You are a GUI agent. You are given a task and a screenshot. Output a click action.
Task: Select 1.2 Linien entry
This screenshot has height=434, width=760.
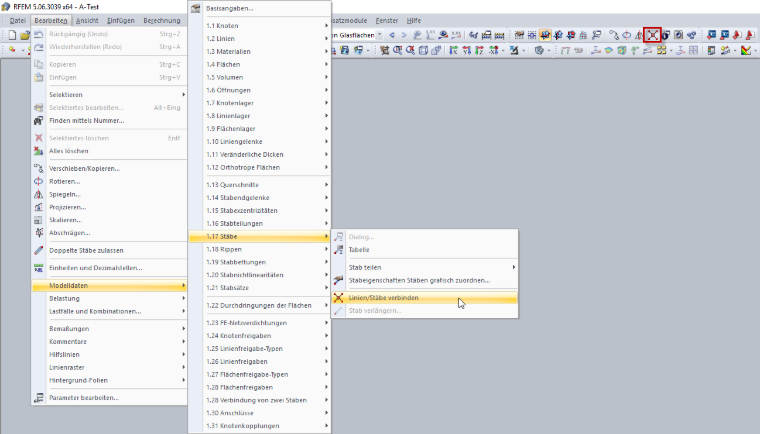260,38
